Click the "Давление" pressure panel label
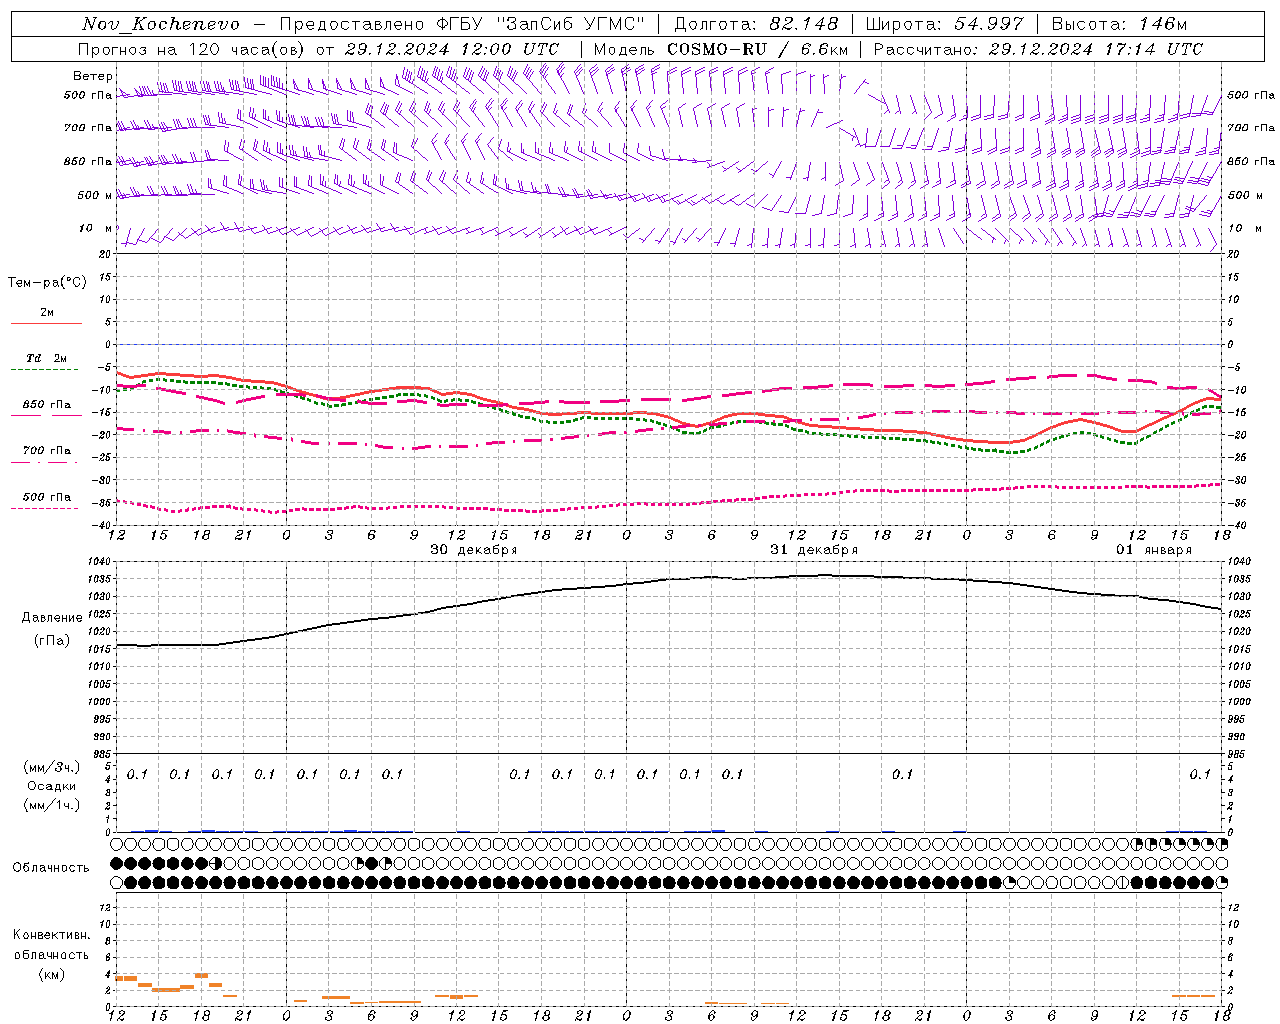Viewport: 1280px width, 1024px height. 52,618
